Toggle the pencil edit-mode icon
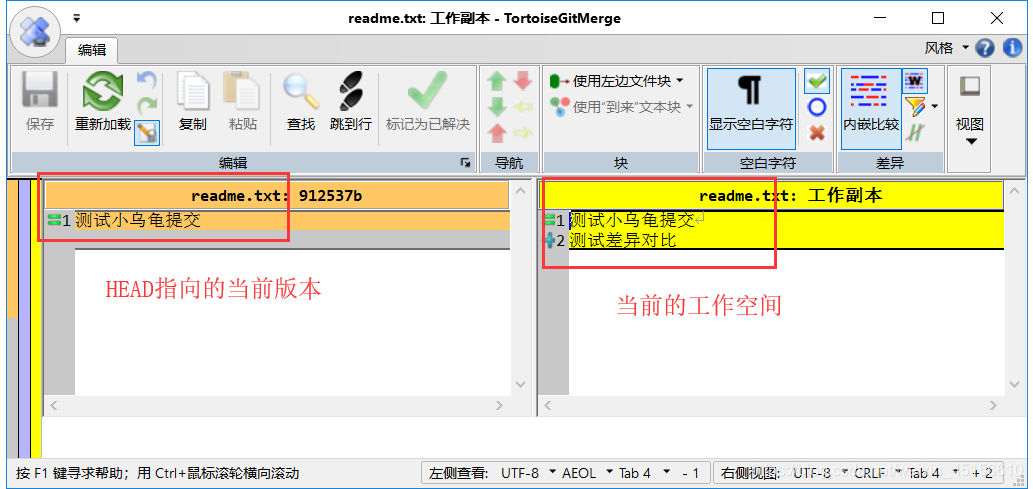This screenshot has height=489, width=1033. pyautogui.click(x=146, y=132)
